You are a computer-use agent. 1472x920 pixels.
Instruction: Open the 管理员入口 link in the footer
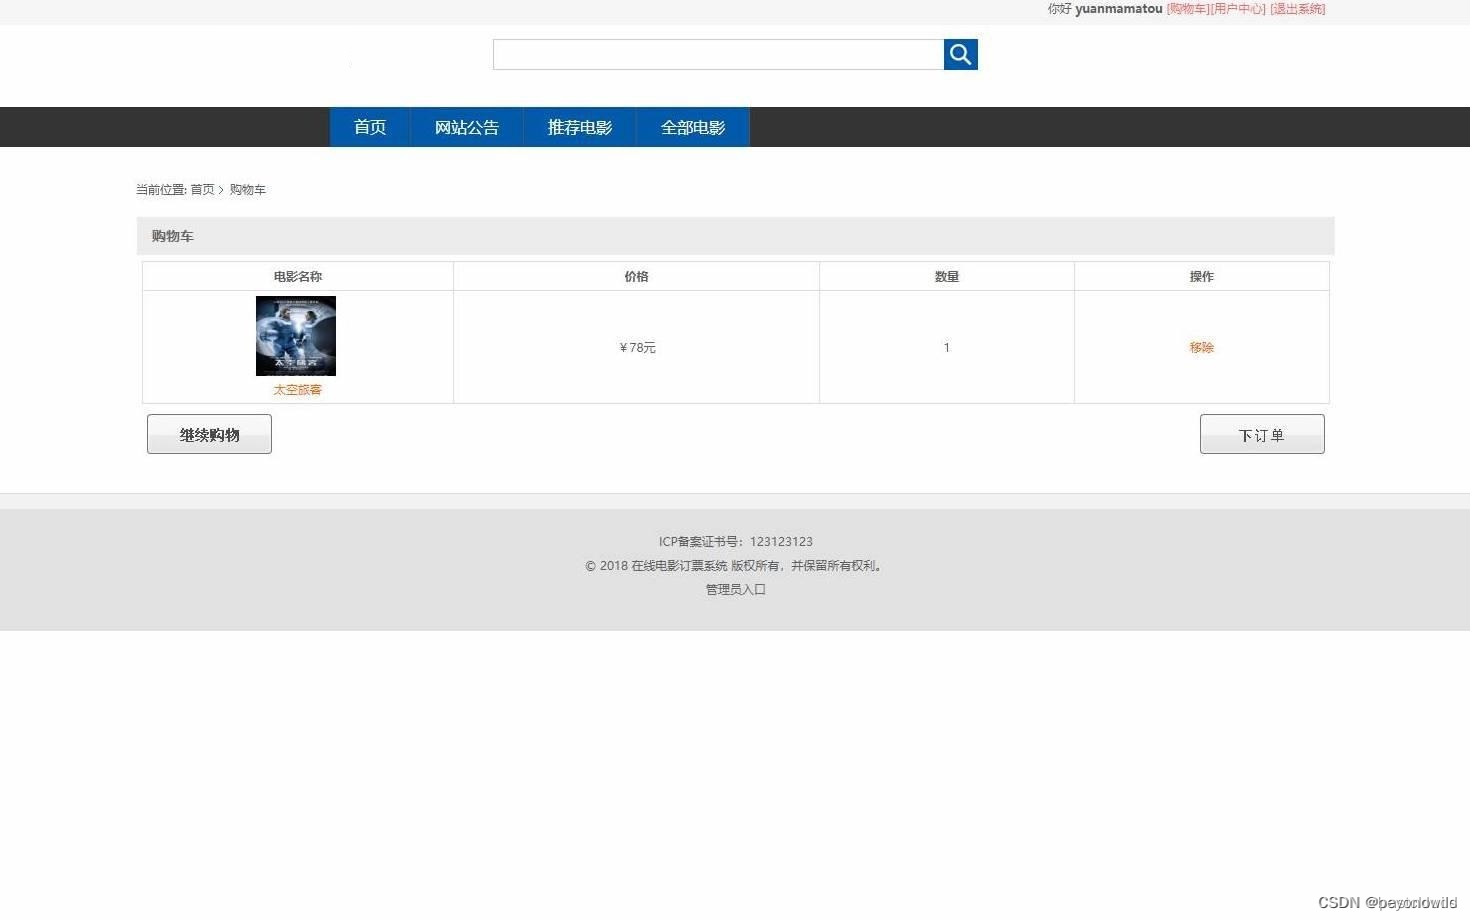(x=736, y=589)
